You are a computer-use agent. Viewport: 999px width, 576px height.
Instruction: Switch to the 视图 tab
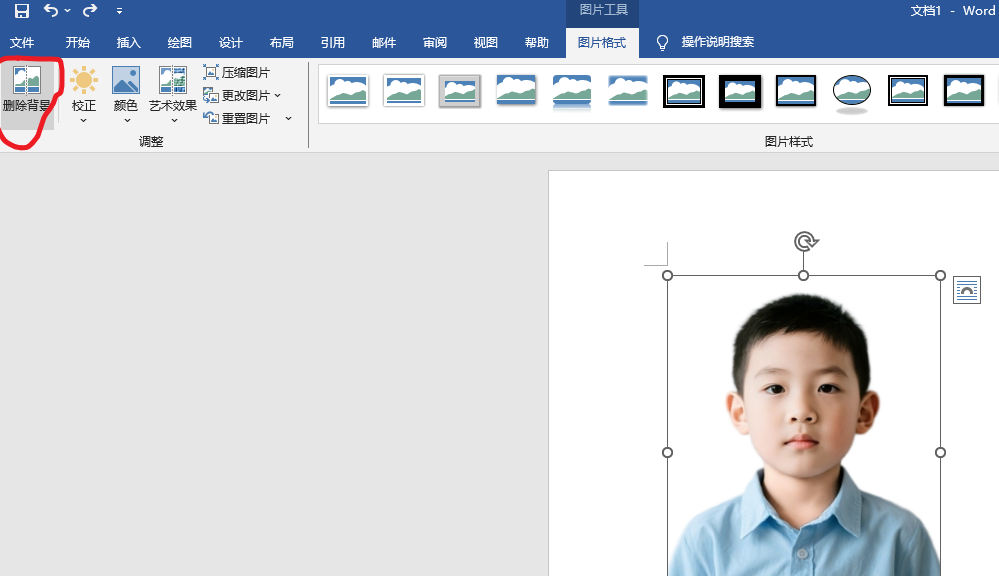[x=486, y=42]
